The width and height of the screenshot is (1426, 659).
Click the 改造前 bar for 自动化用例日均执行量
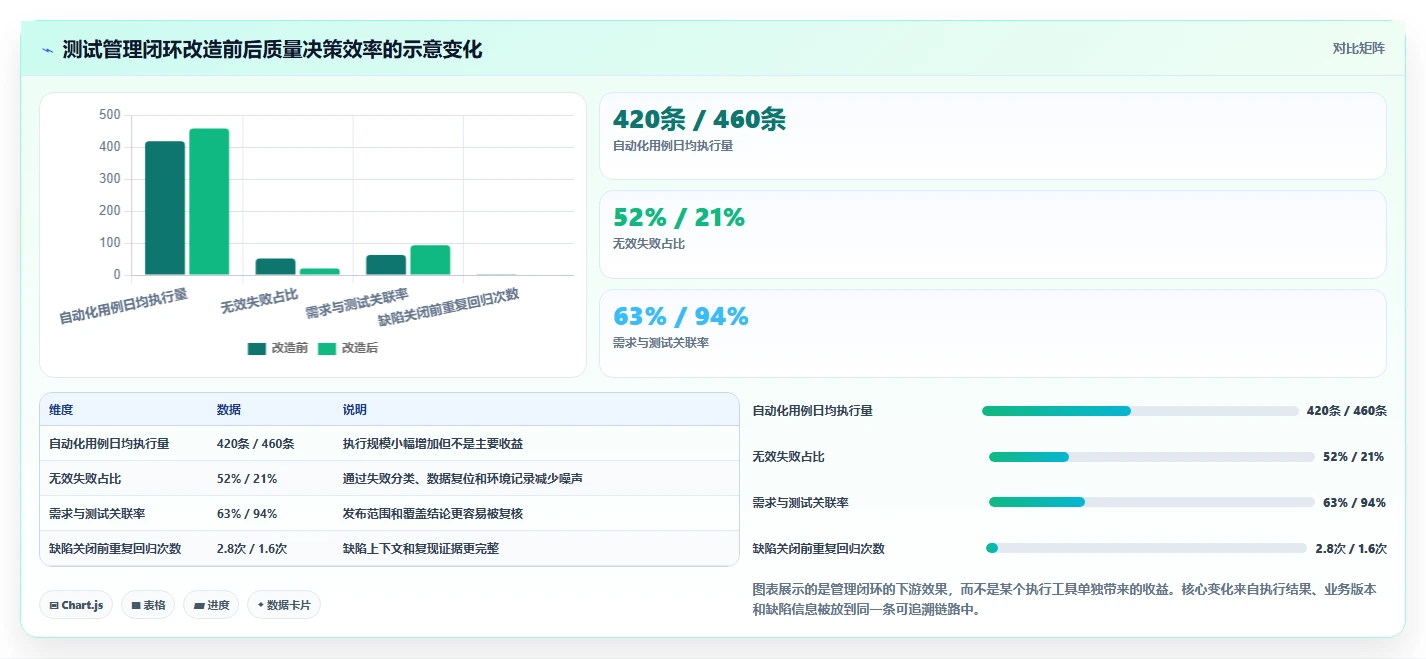click(165, 208)
